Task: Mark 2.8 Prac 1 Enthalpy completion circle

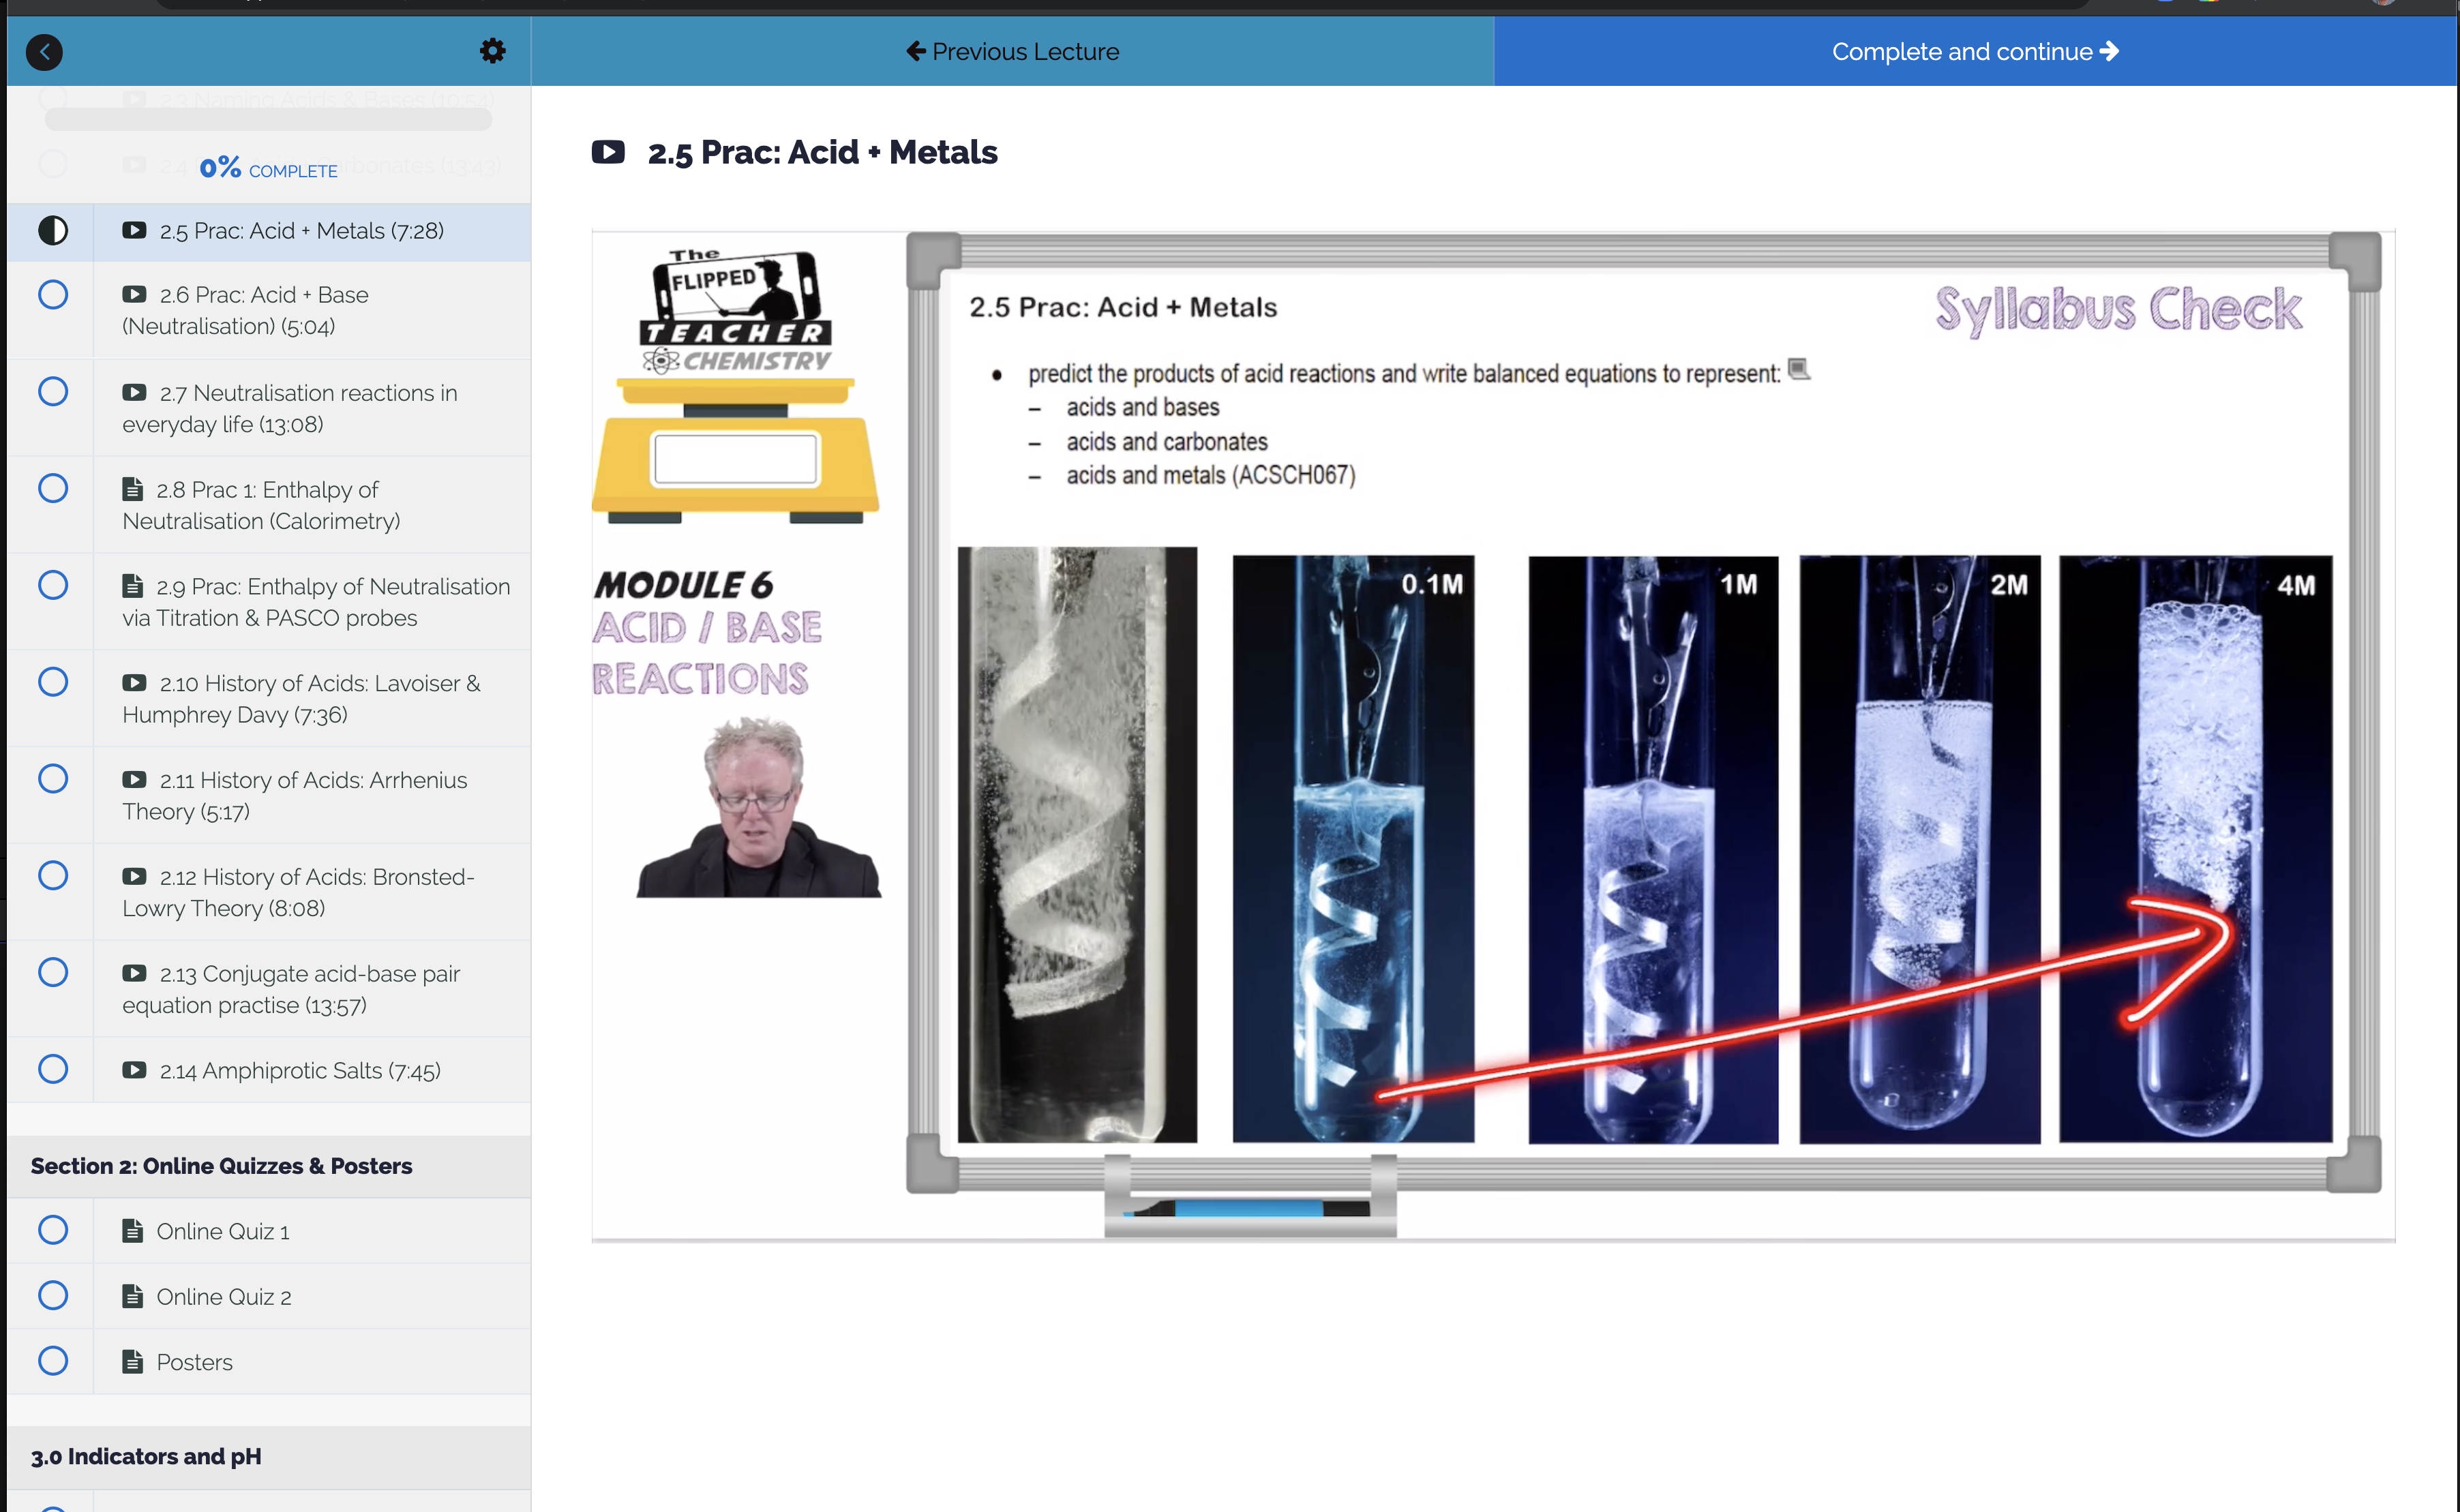Action: tap(53, 488)
